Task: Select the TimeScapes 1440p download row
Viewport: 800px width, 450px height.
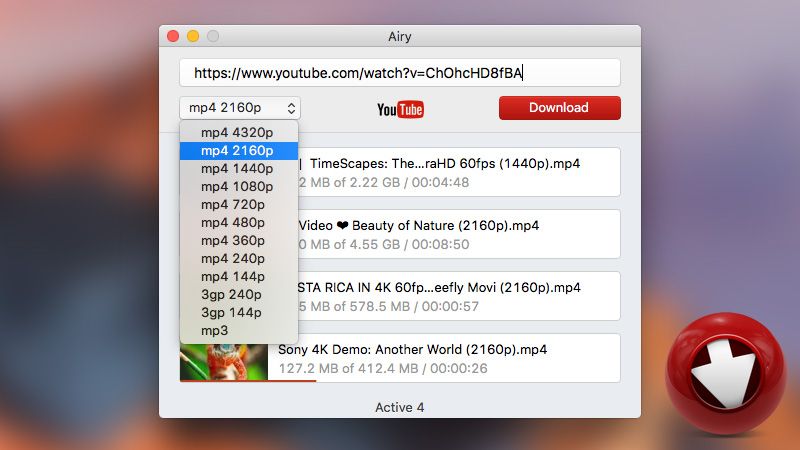Action: click(450, 172)
